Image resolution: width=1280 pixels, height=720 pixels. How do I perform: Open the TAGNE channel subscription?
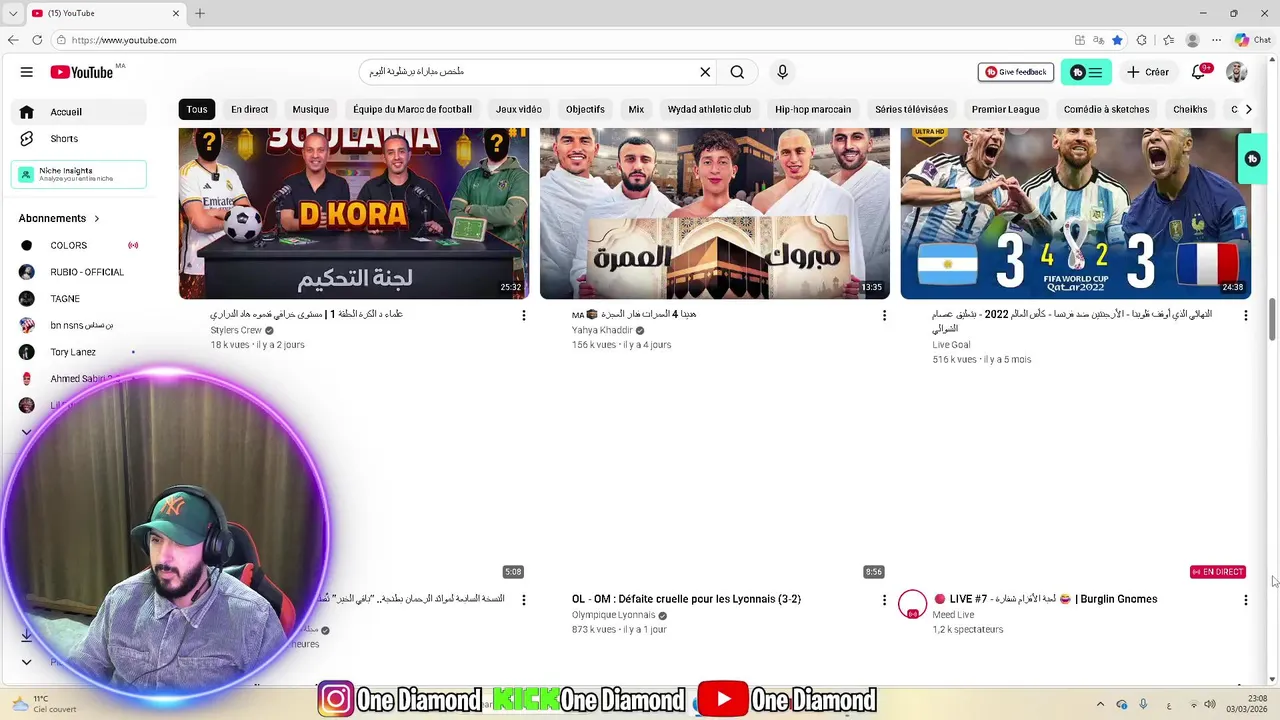tap(79, 299)
